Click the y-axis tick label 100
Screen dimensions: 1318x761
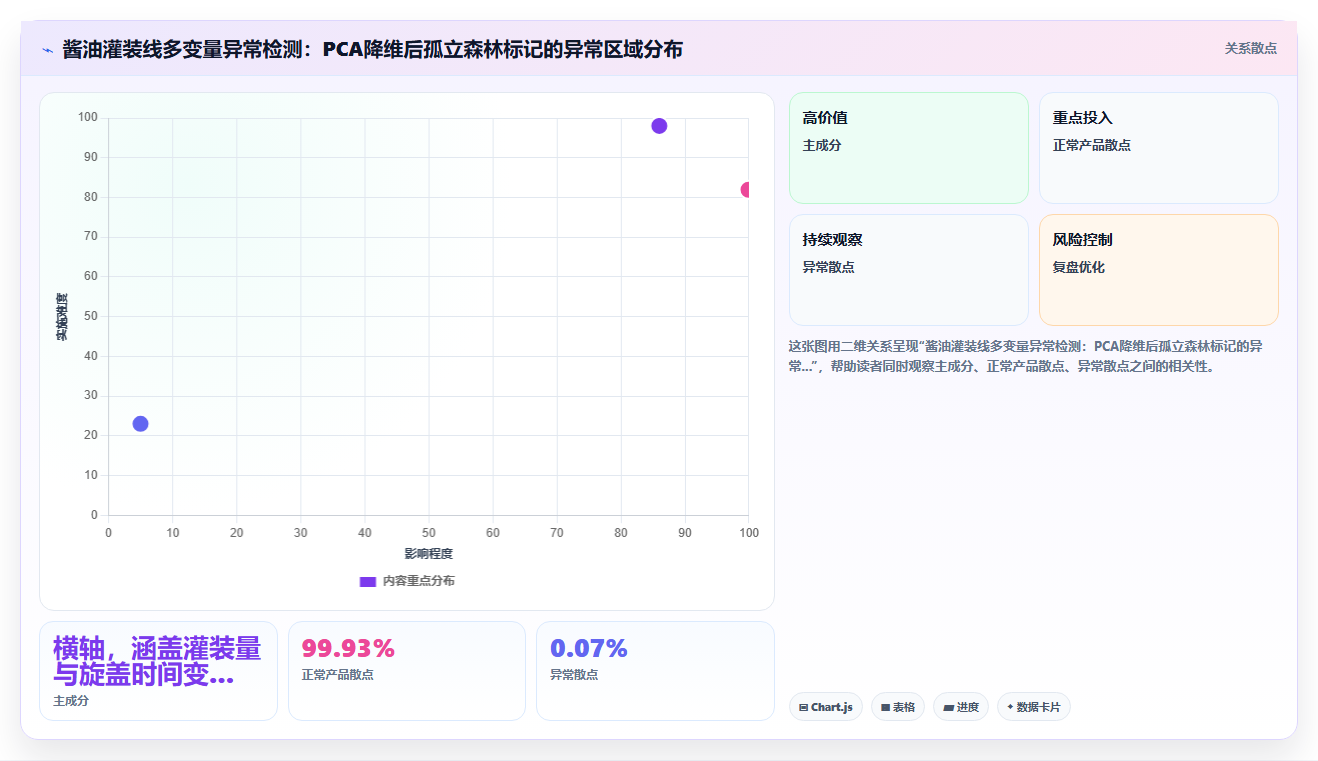pyautogui.click(x=88, y=118)
